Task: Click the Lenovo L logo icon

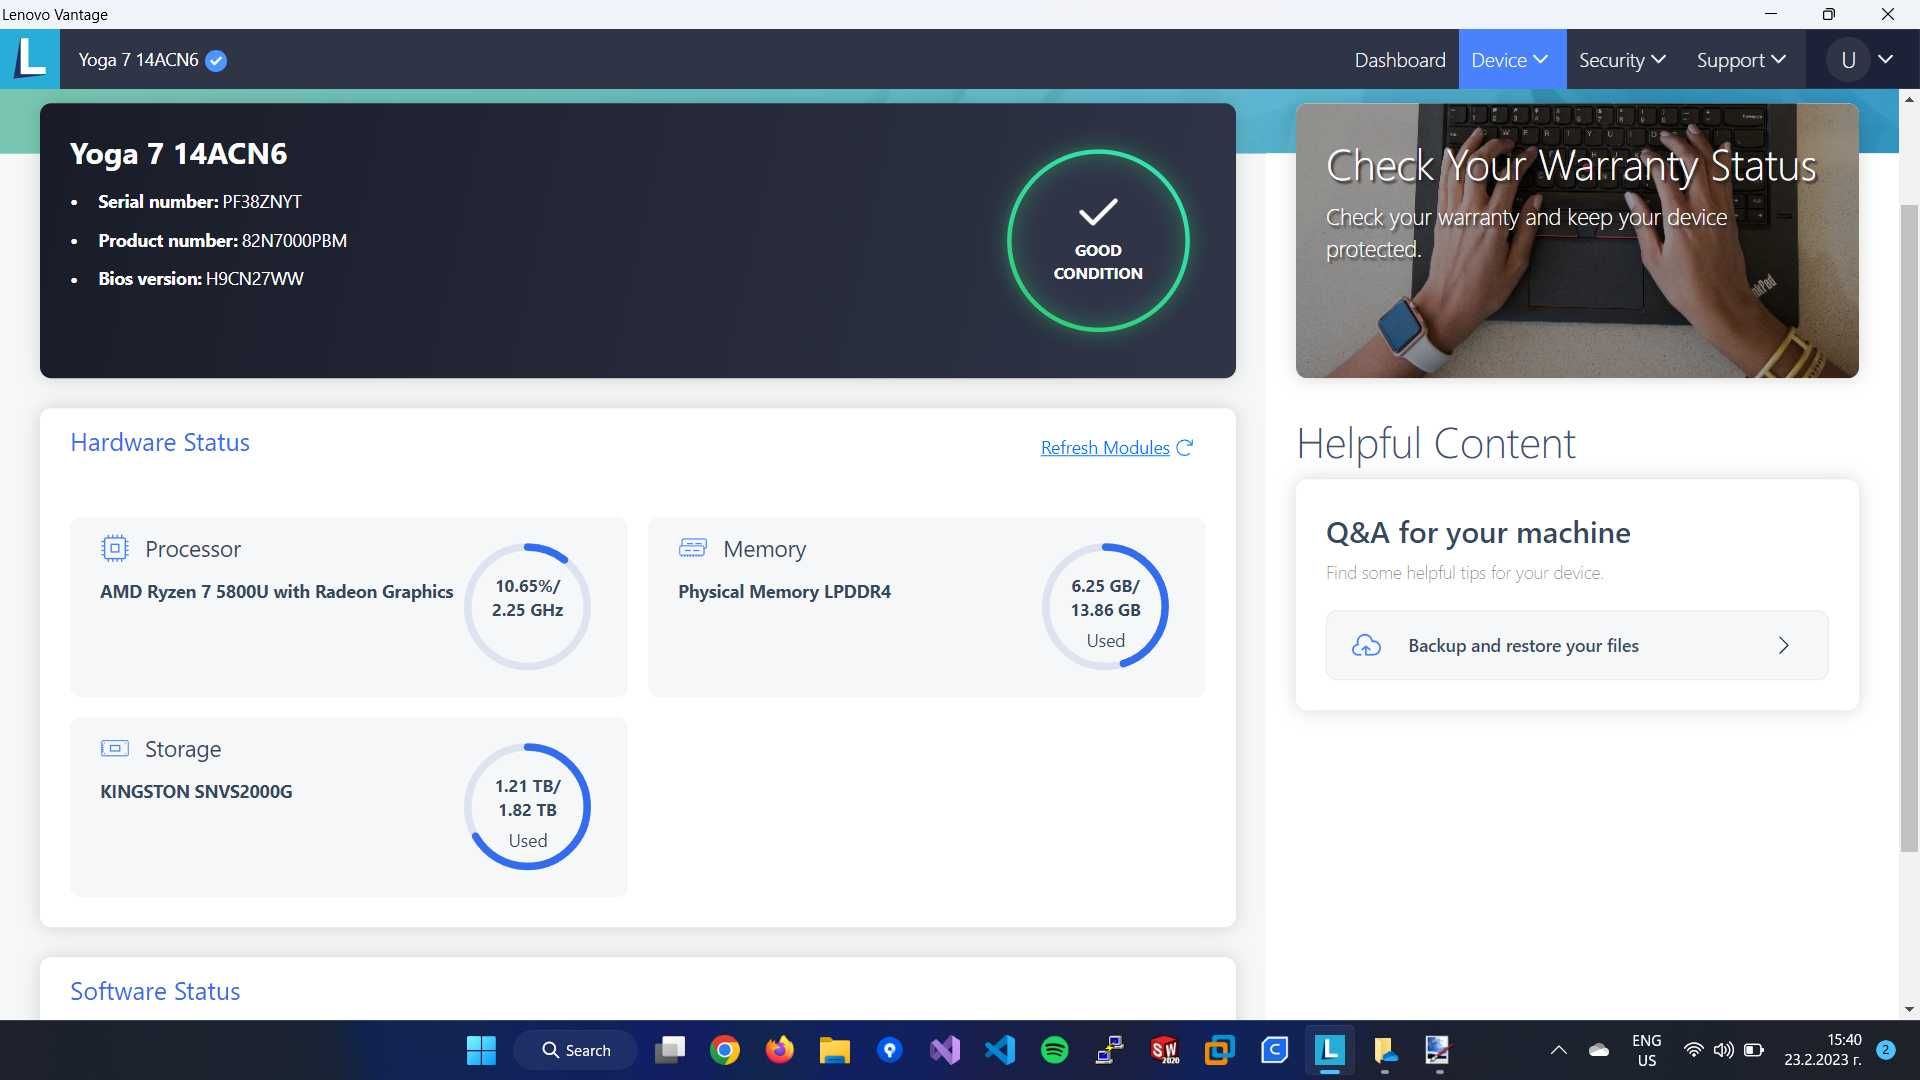Action: click(30, 58)
